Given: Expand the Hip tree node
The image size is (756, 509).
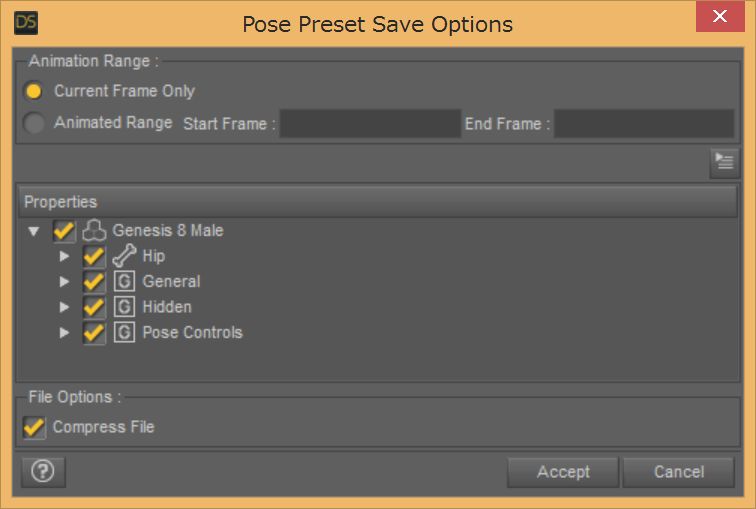Looking at the screenshot, I should click(x=64, y=256).
